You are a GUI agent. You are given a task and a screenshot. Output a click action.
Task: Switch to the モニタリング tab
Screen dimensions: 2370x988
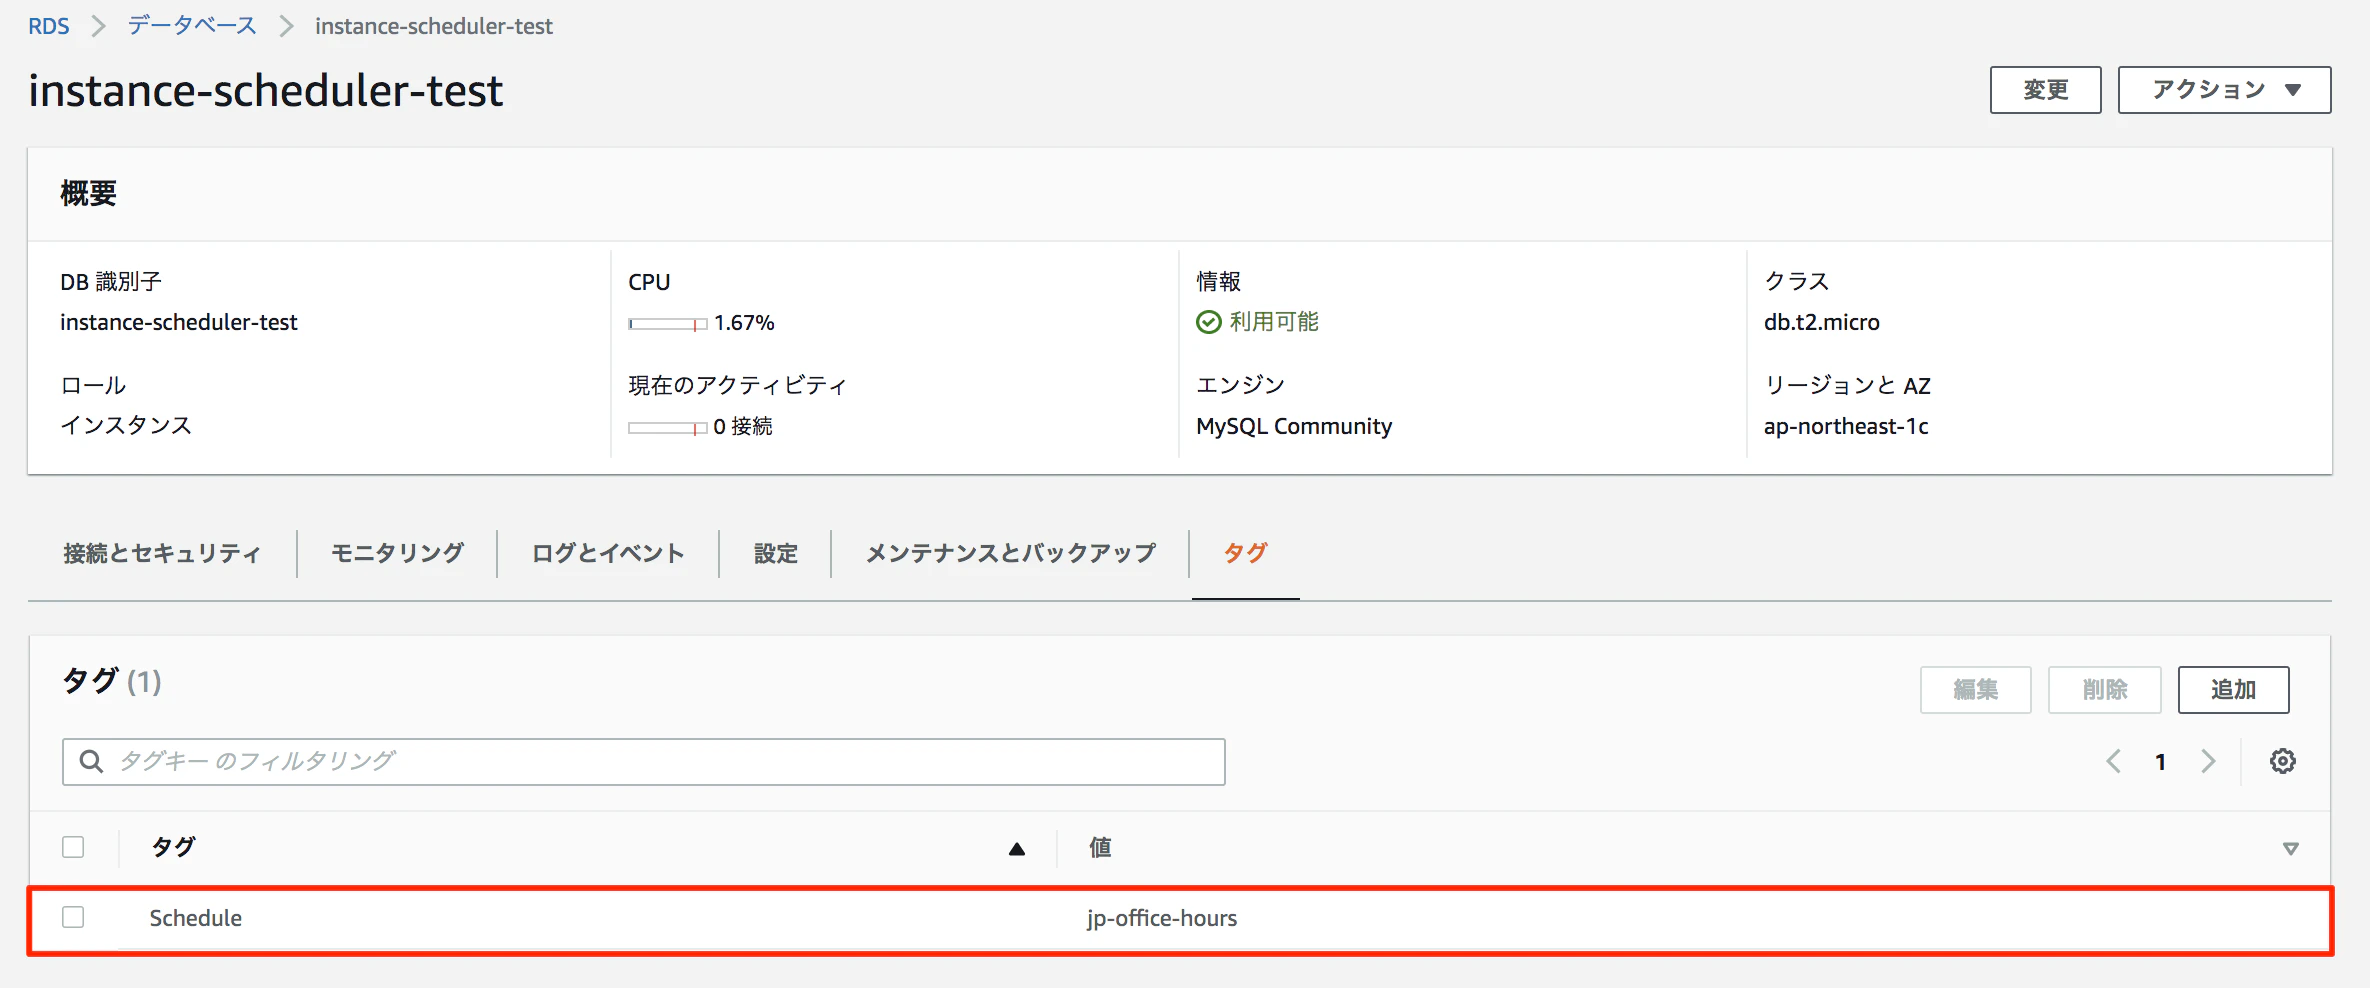(x=396, y=553)
